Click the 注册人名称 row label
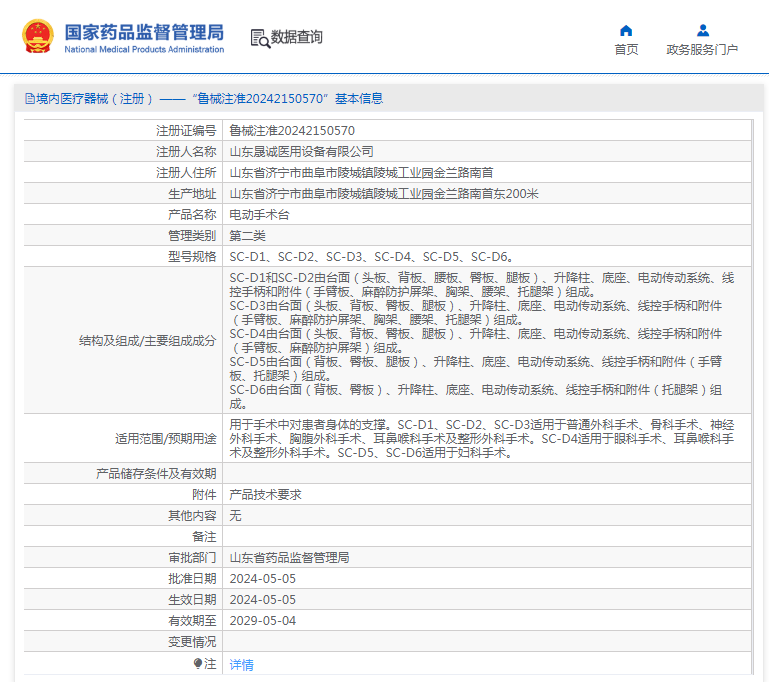The image size is (769, 682). tap(186, 152)
